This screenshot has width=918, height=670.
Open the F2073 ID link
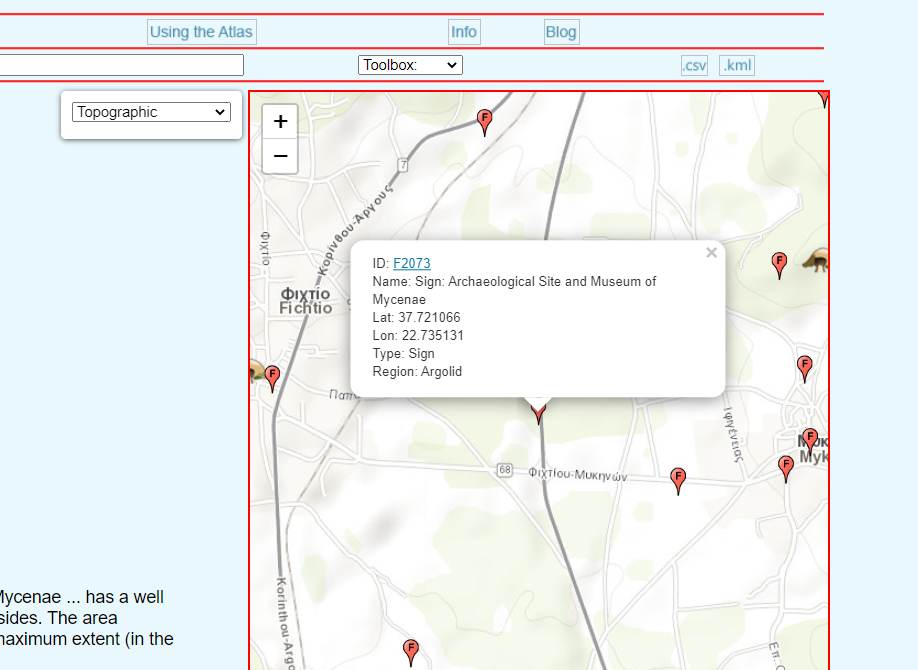coord(411,263)
